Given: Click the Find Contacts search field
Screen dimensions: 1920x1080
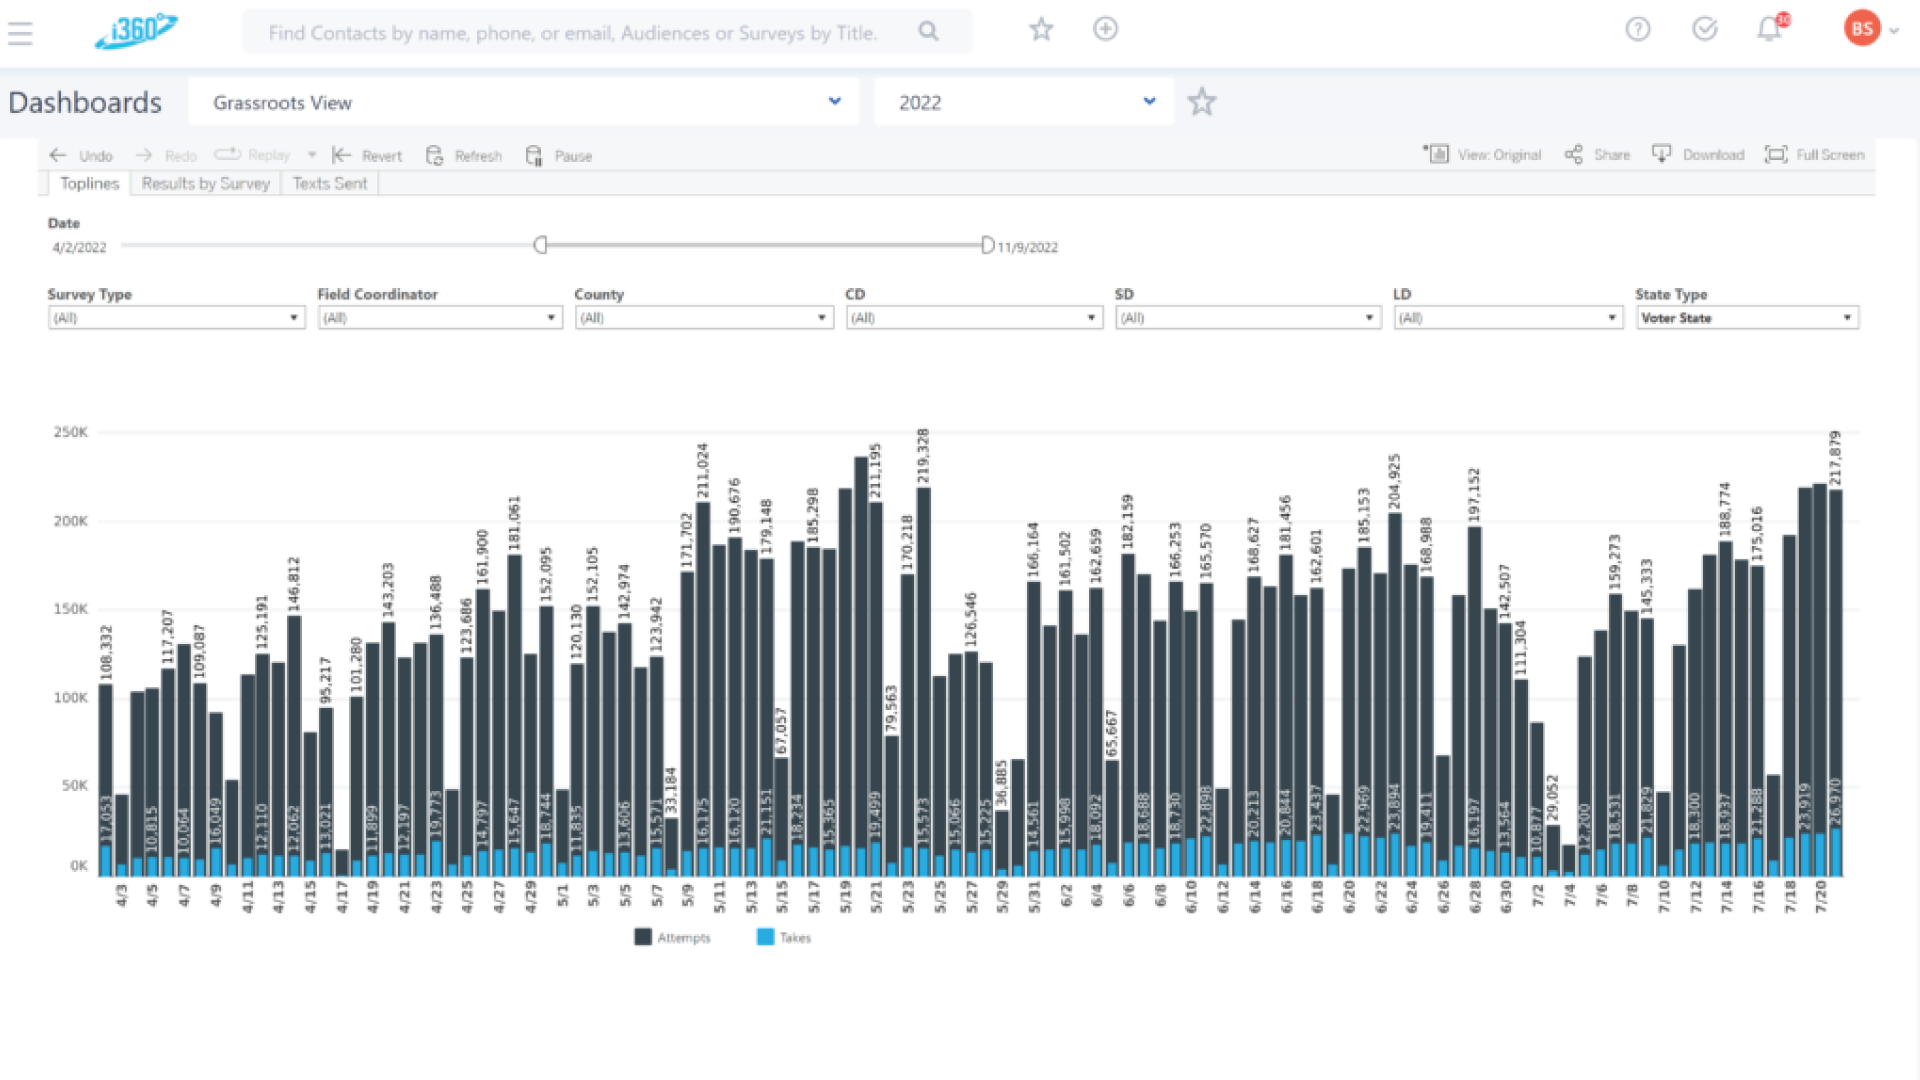Looking at the screenshot, I should click(x=572, y=33).
